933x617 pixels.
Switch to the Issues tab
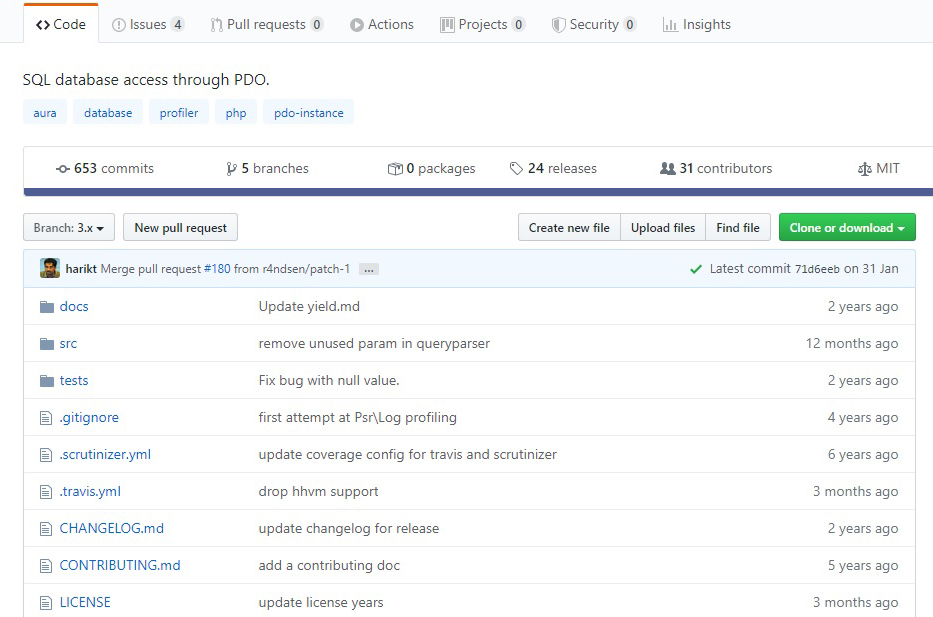(148, 24)
